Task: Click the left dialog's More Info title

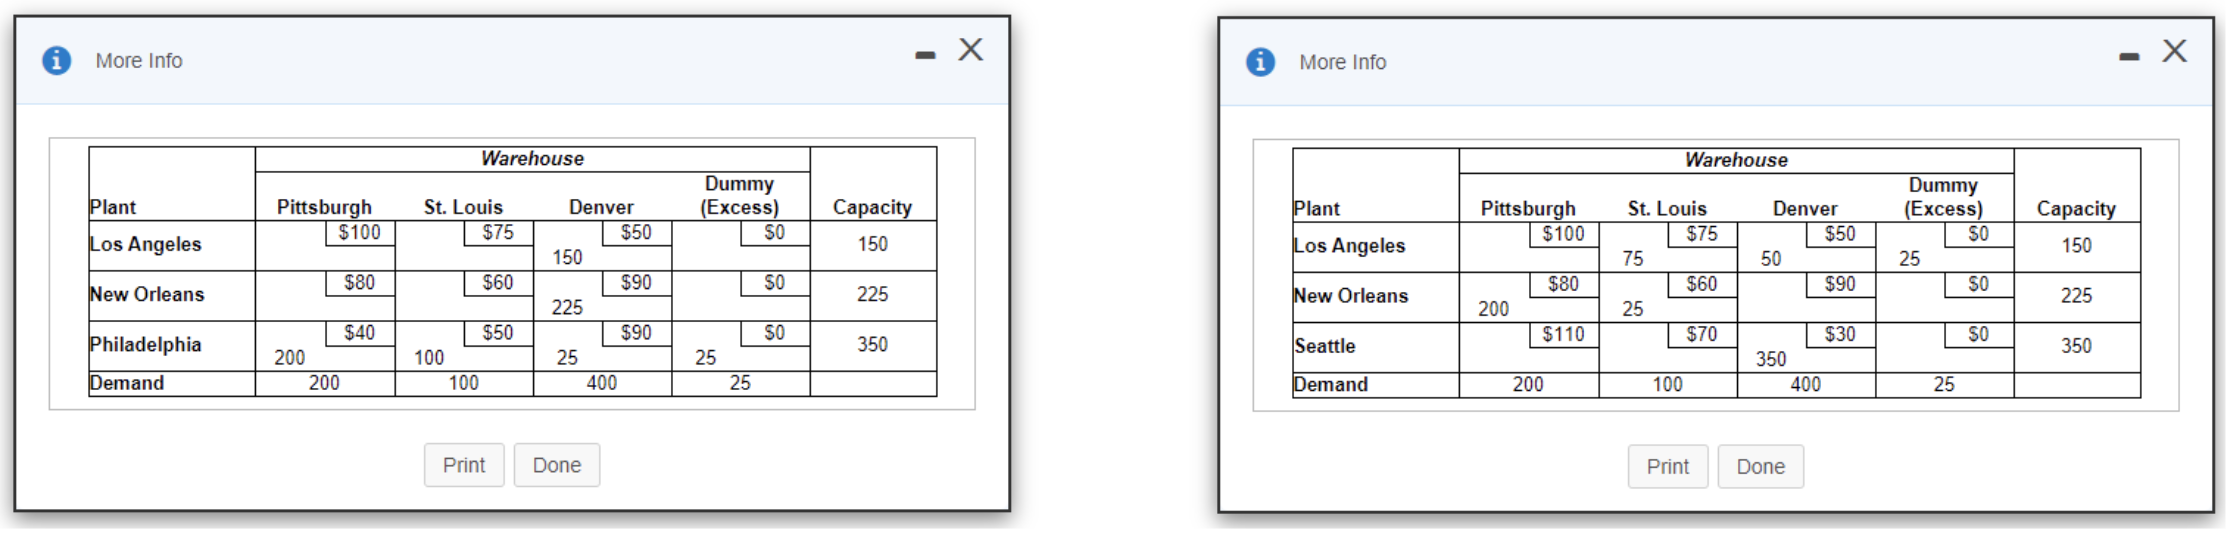Action: [139, 61]
